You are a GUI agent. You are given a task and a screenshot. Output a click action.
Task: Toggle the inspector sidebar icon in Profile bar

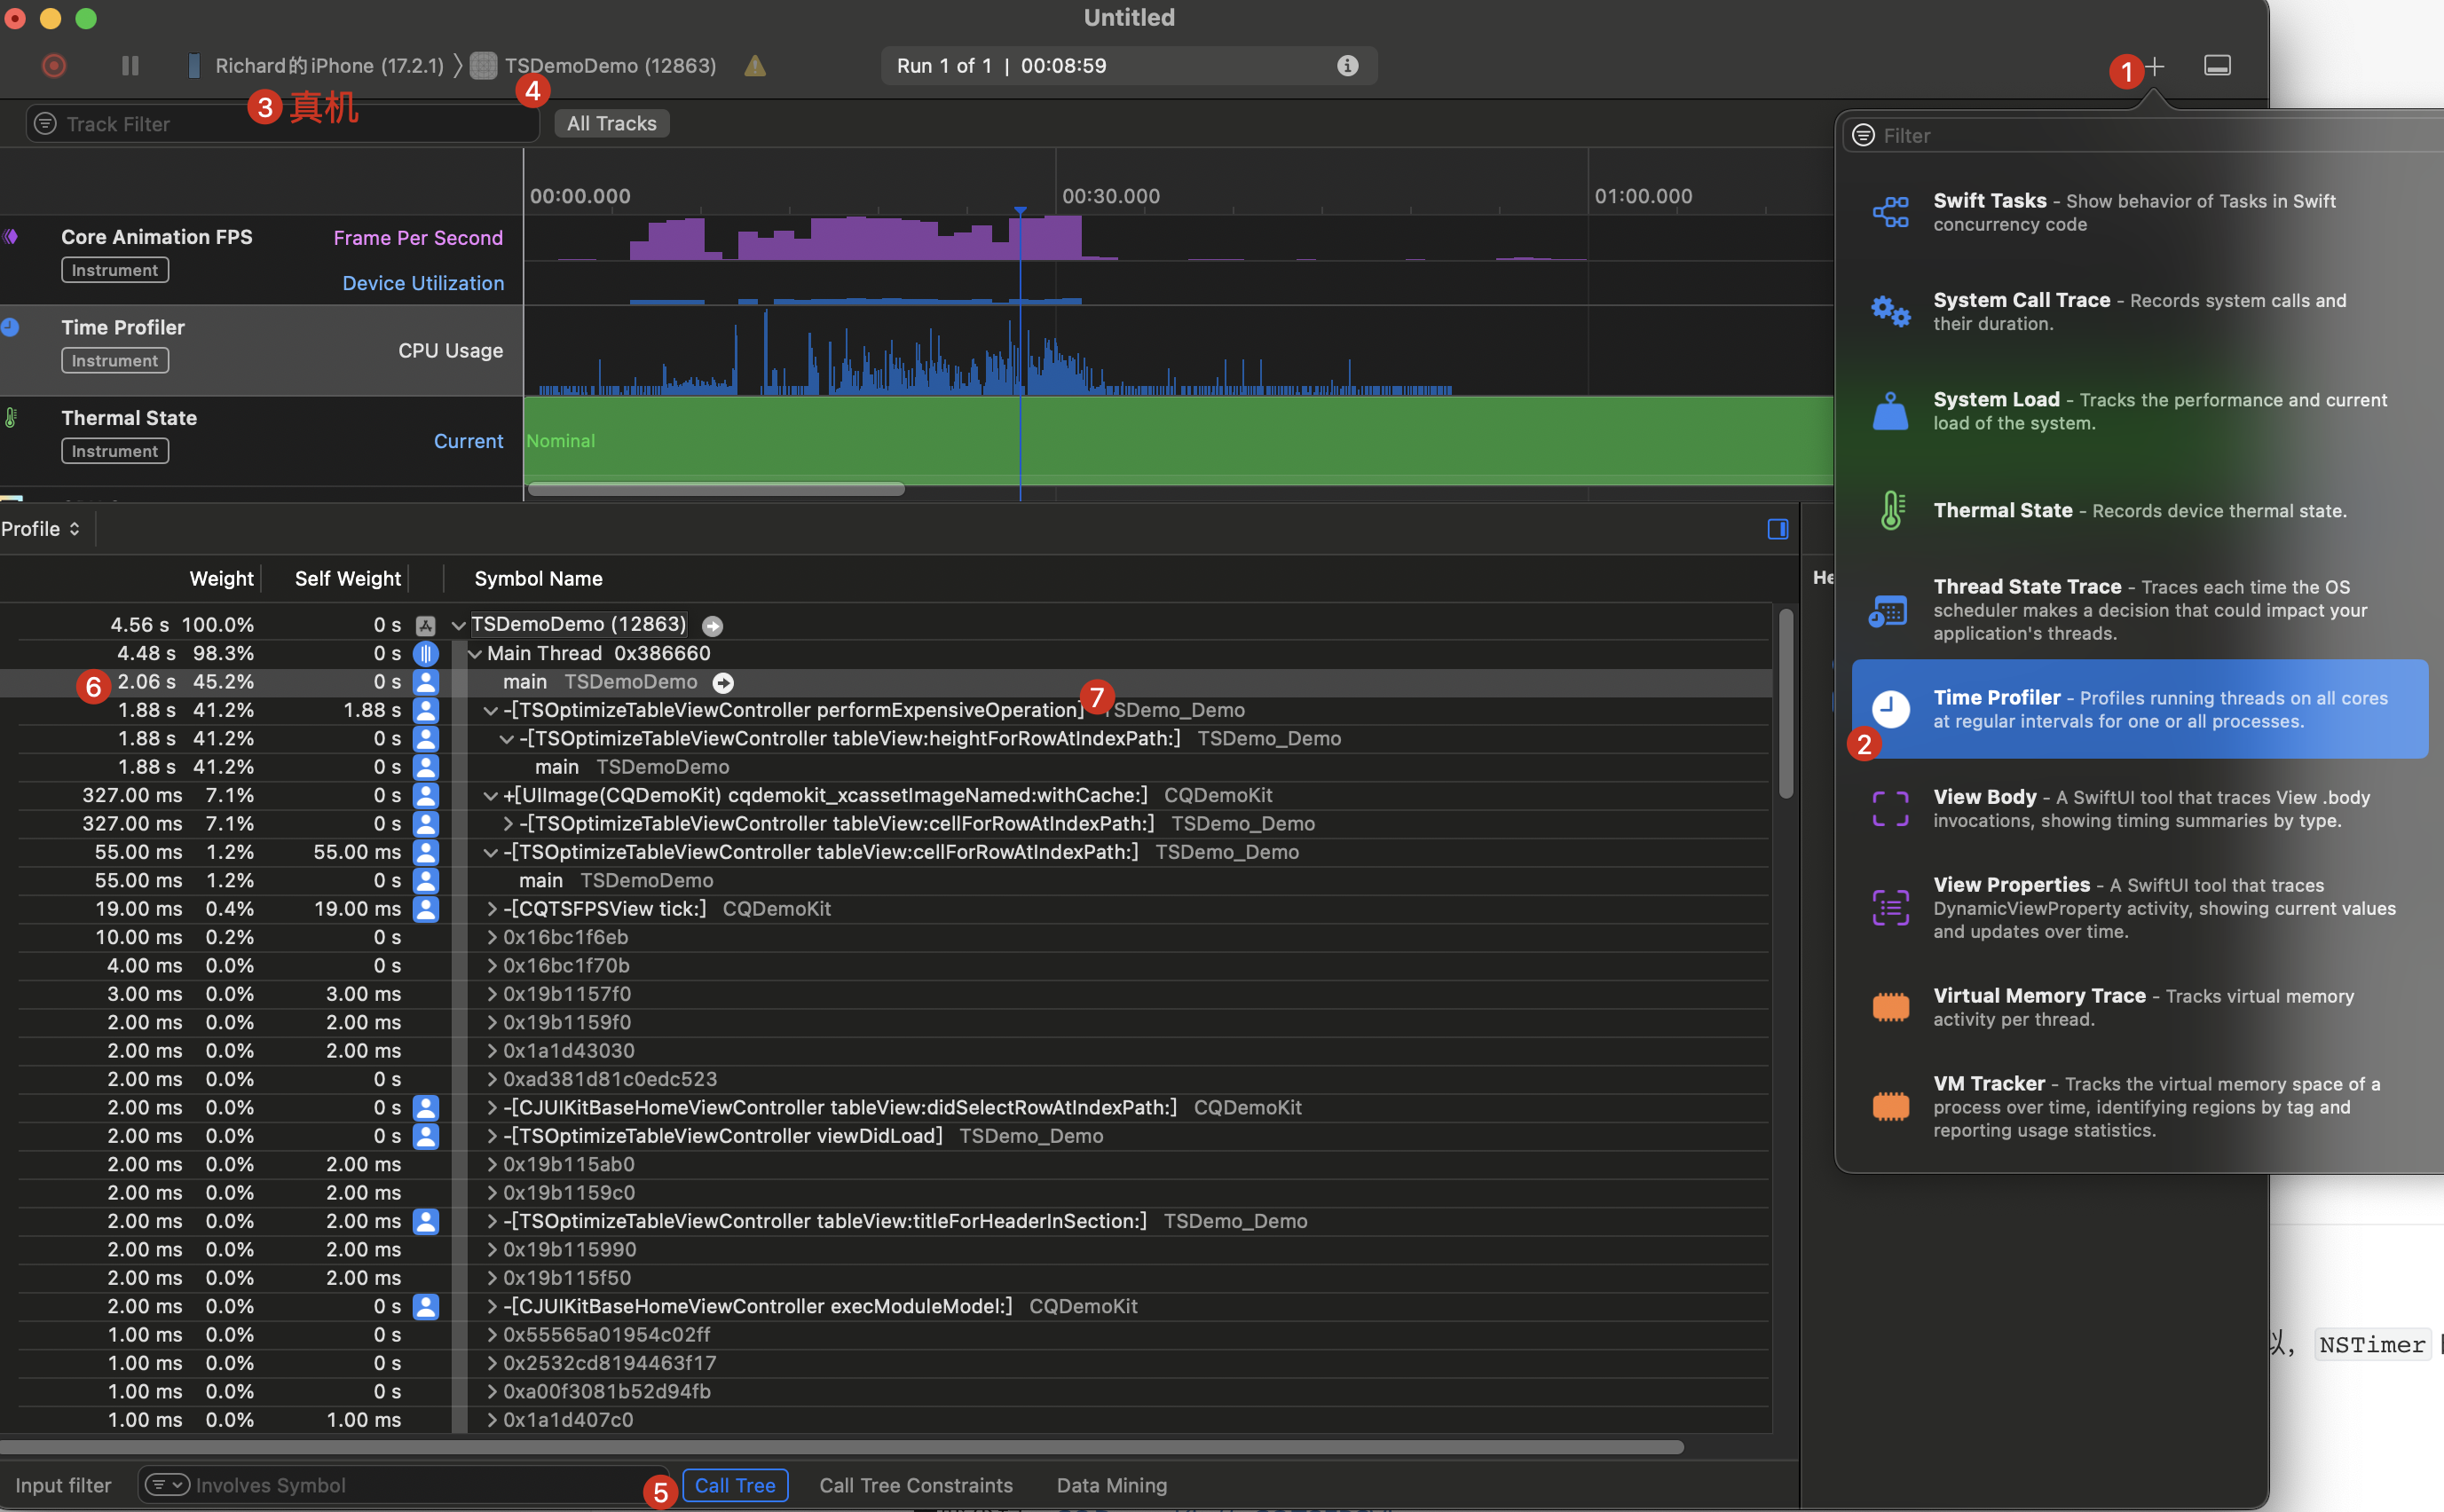[1777, 529]
